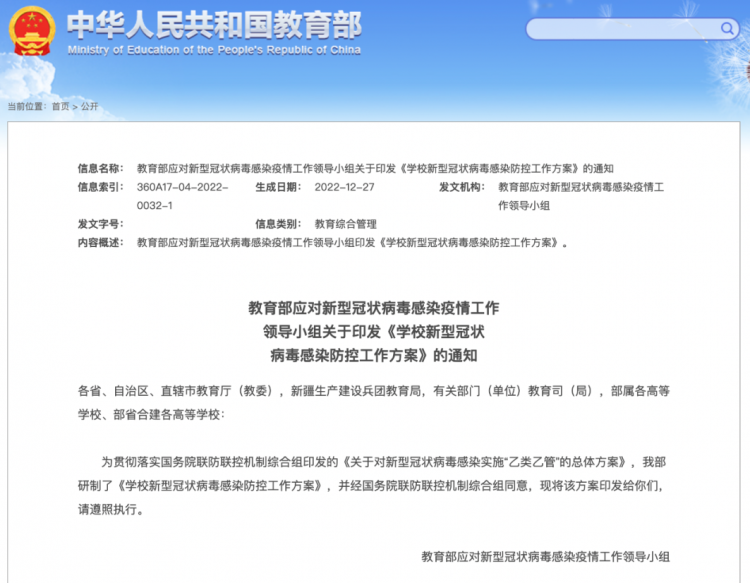
Task: Click the search magnifier icon
Action: 727,29
